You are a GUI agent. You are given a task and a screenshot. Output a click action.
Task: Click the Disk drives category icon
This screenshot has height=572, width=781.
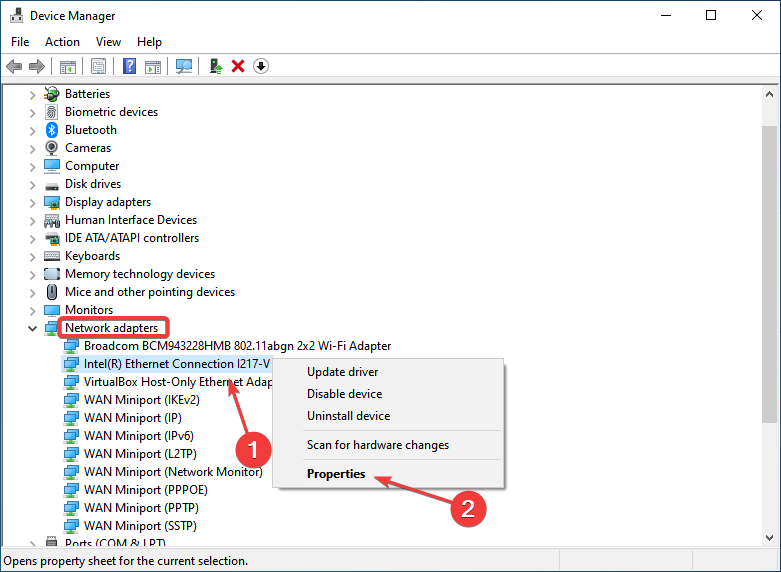[52, 186]
